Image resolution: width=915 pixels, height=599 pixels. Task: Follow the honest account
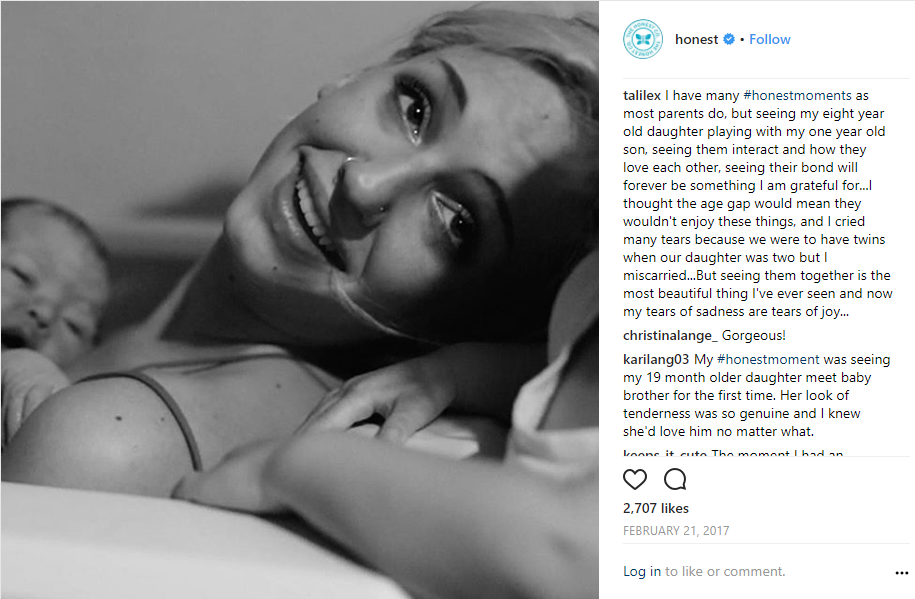coord(770,39)
